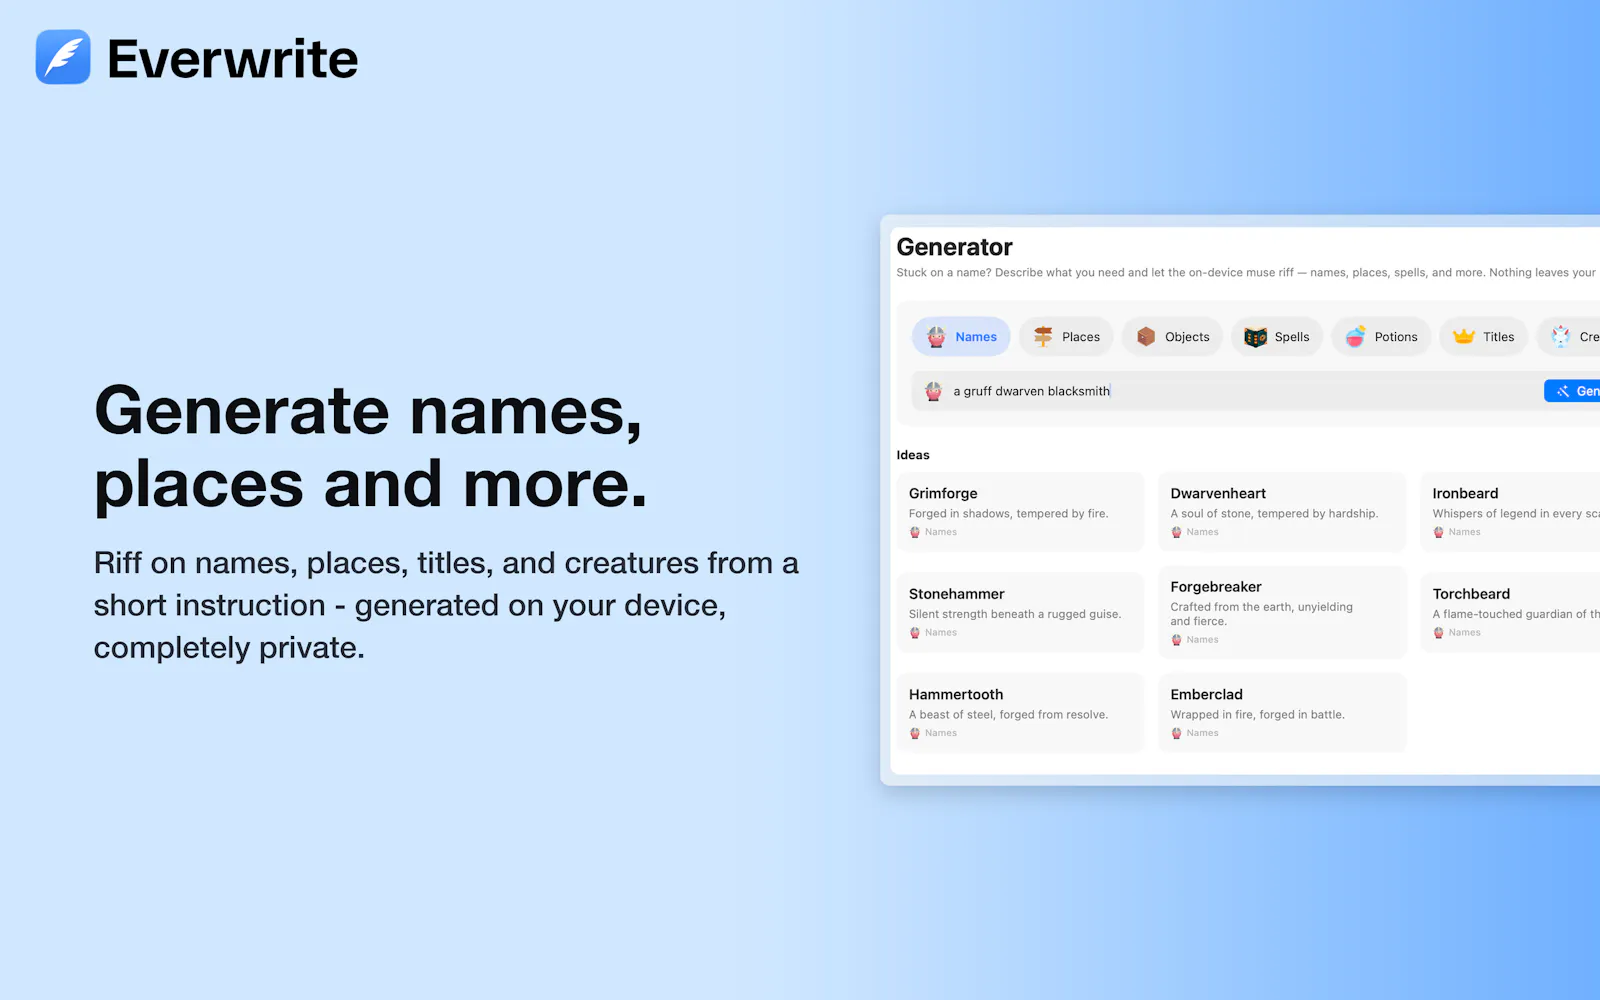Open the Torchbeard idea card
The width and height of the screenshot is (1600, 1000).
point(1510,612)
